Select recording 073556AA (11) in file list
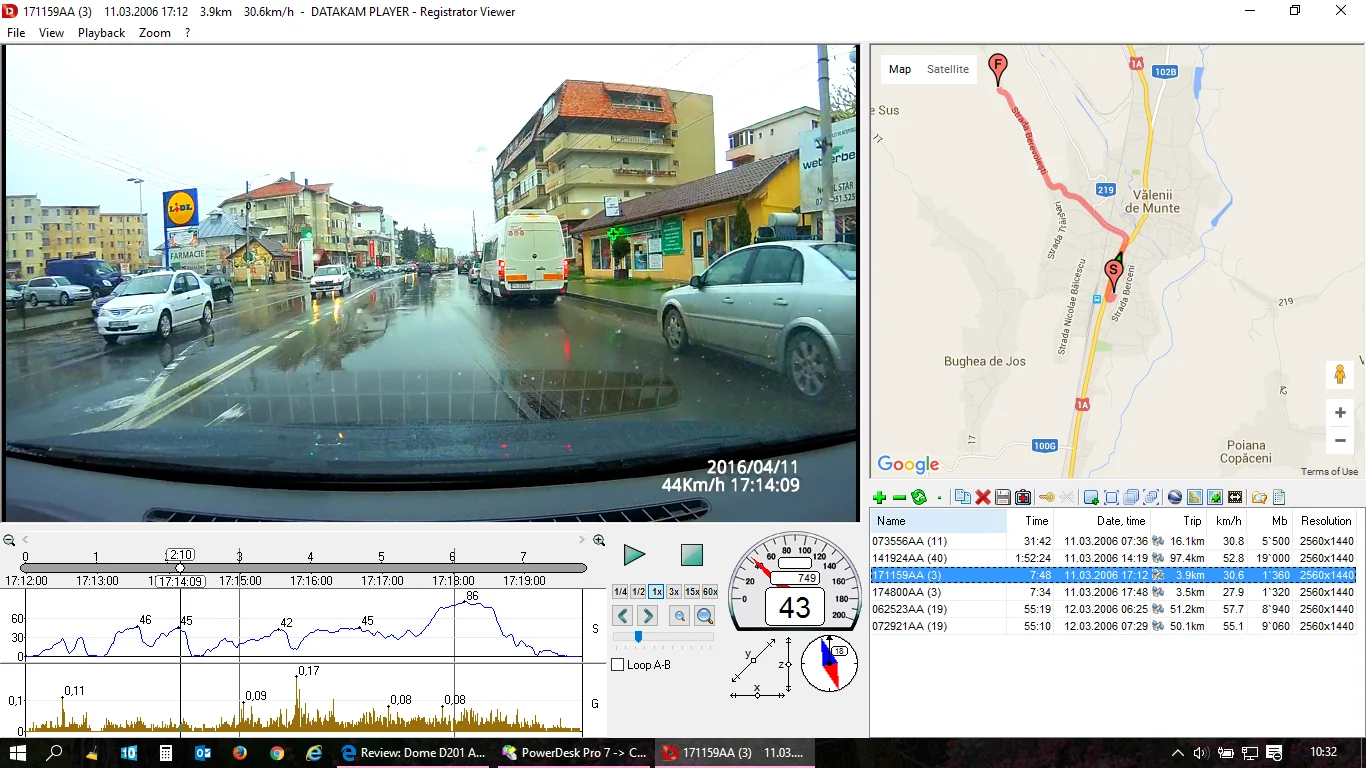 (x=1113, y=541)
